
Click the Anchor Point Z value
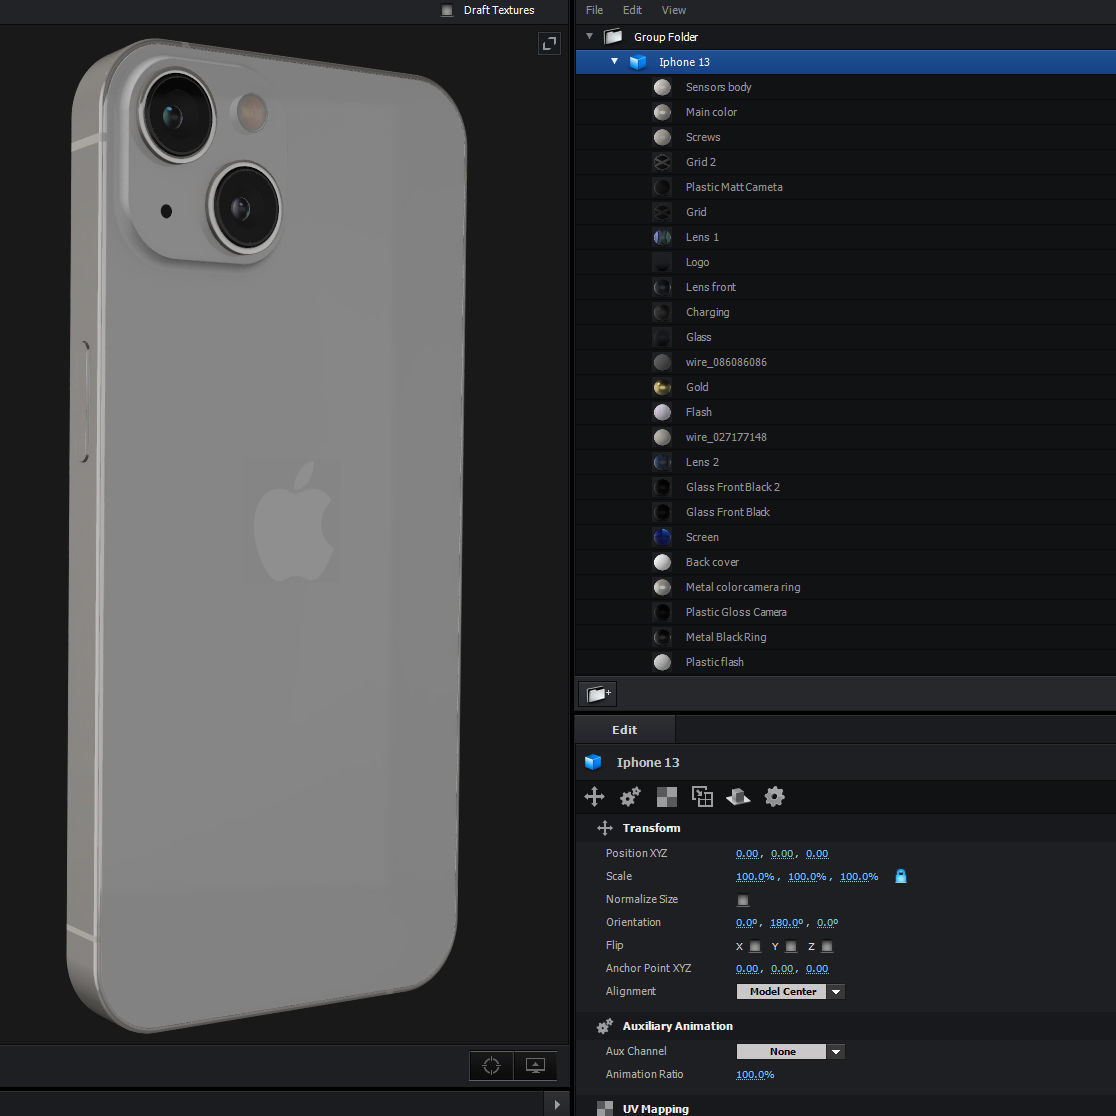click(x=817, y=969)
